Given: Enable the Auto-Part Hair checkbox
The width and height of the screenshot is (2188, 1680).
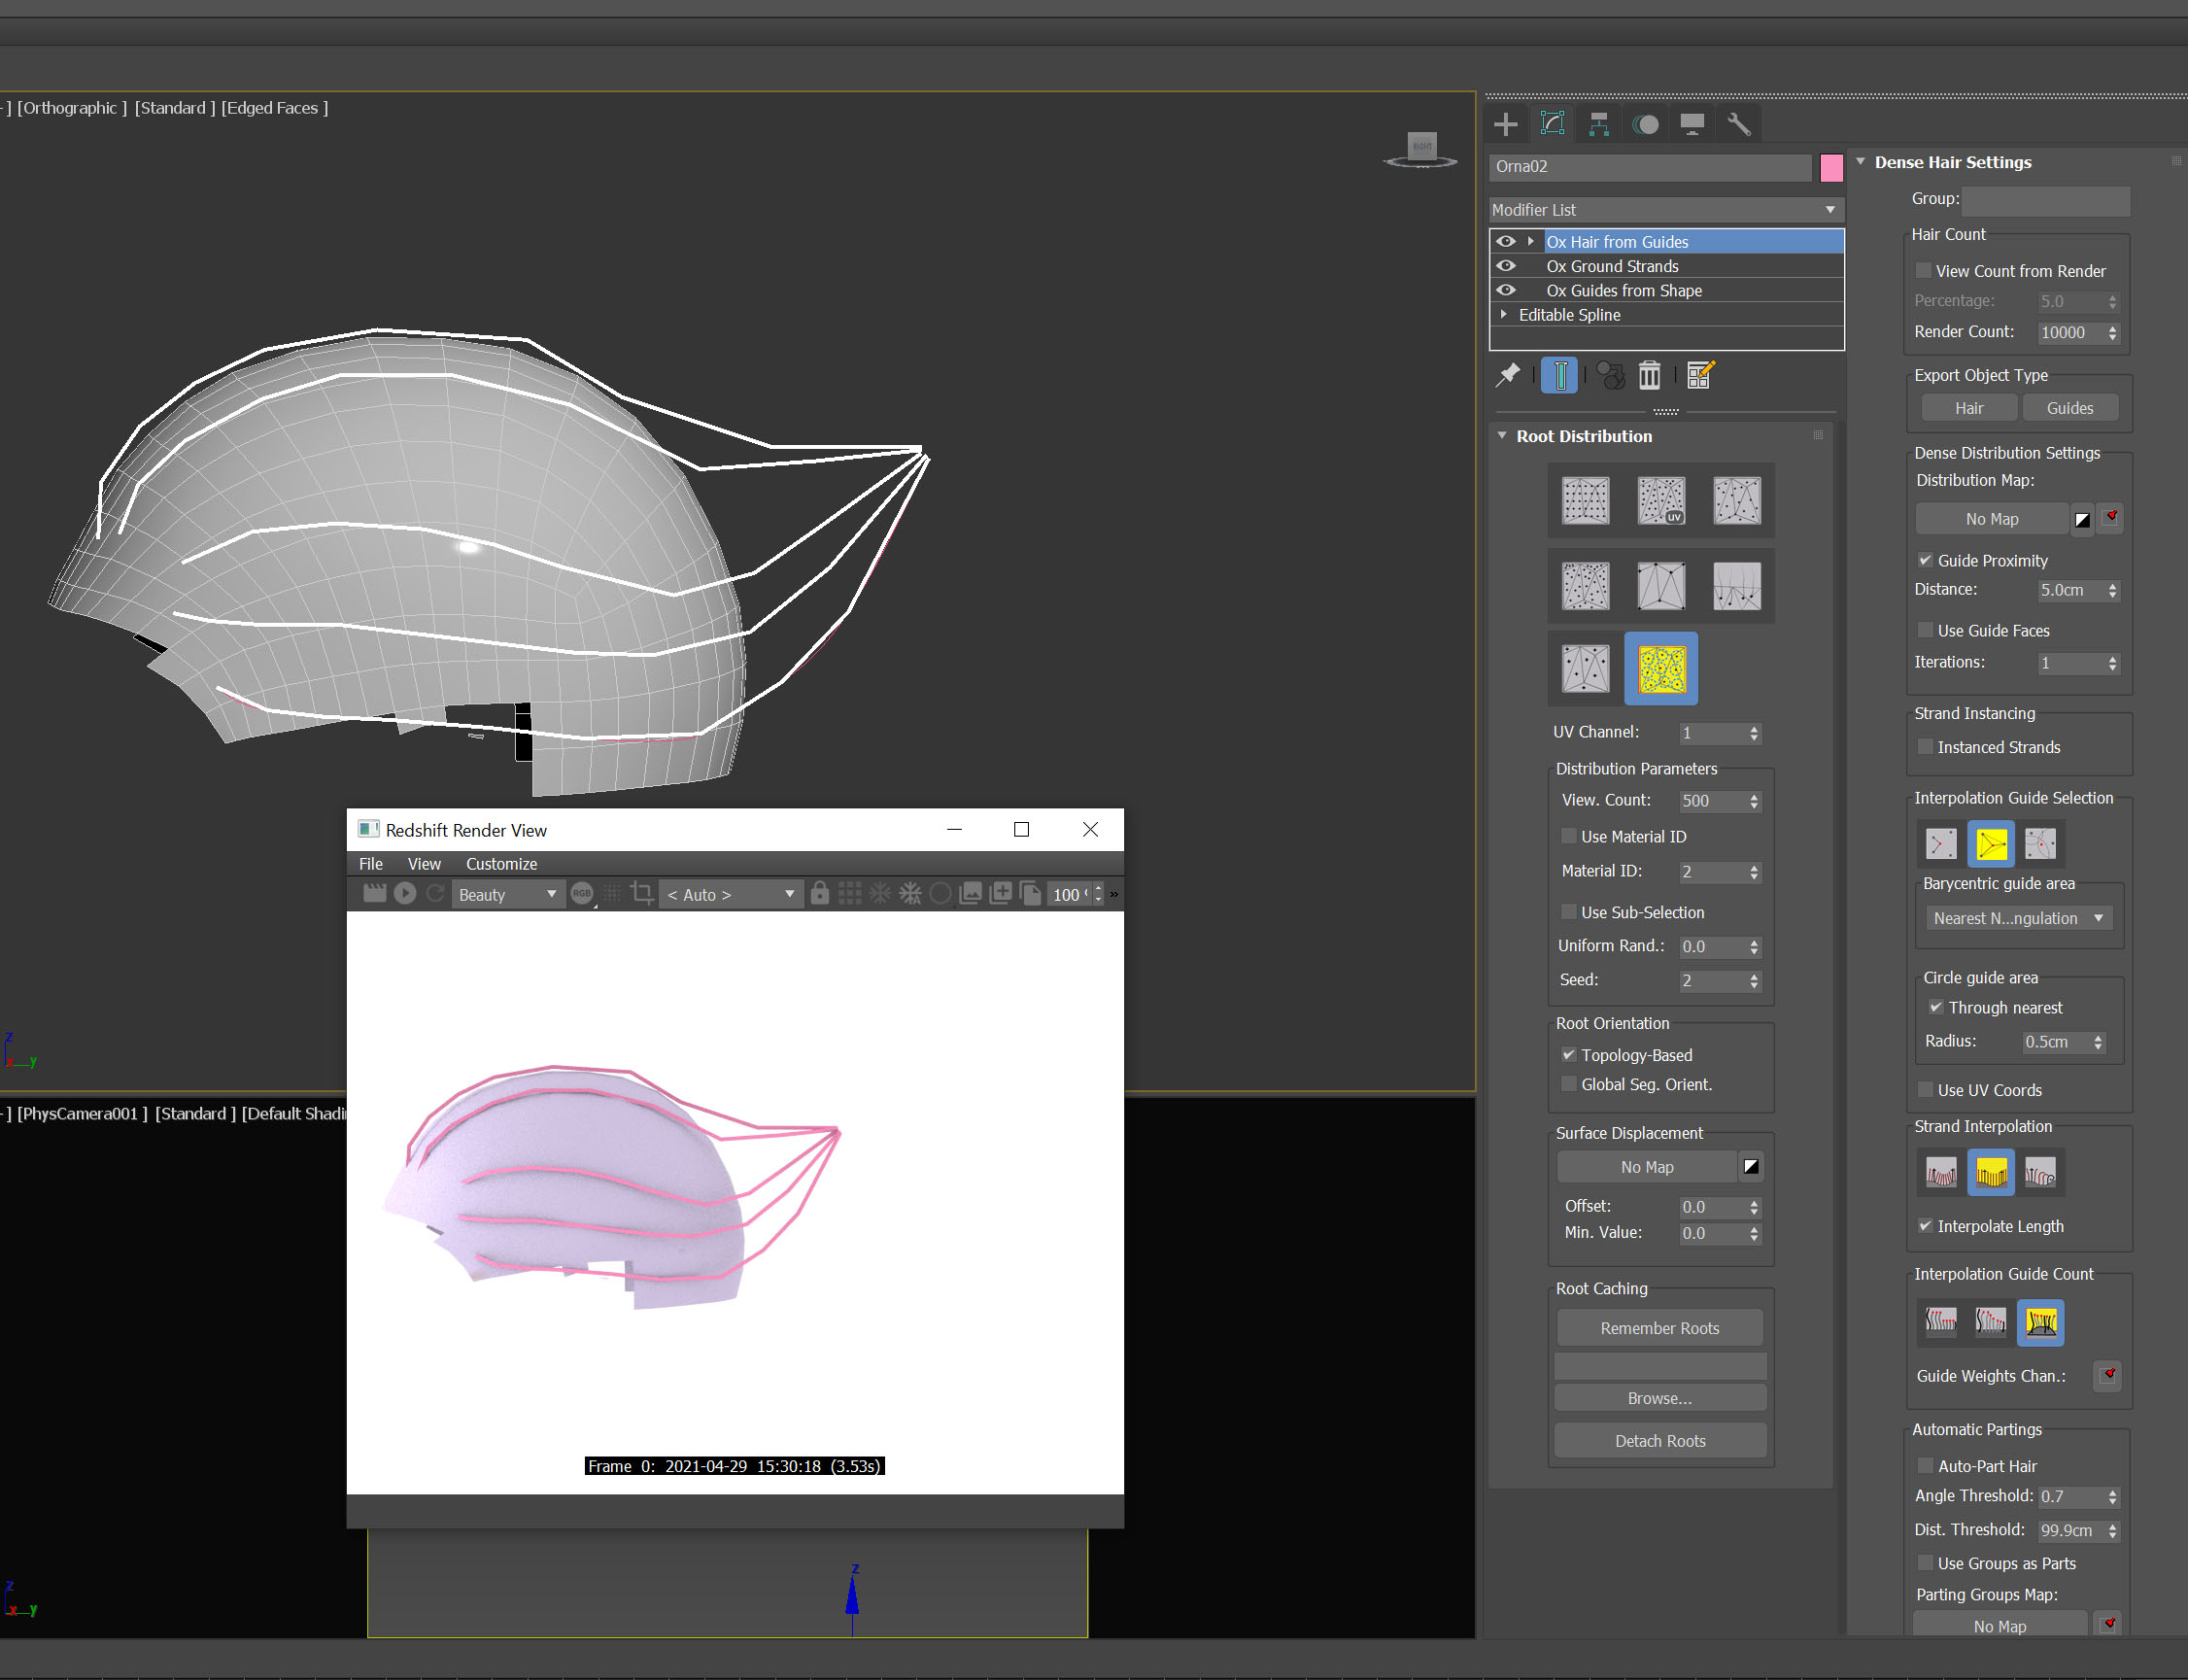Looking at the screenshot, I should point(1924,1466).
